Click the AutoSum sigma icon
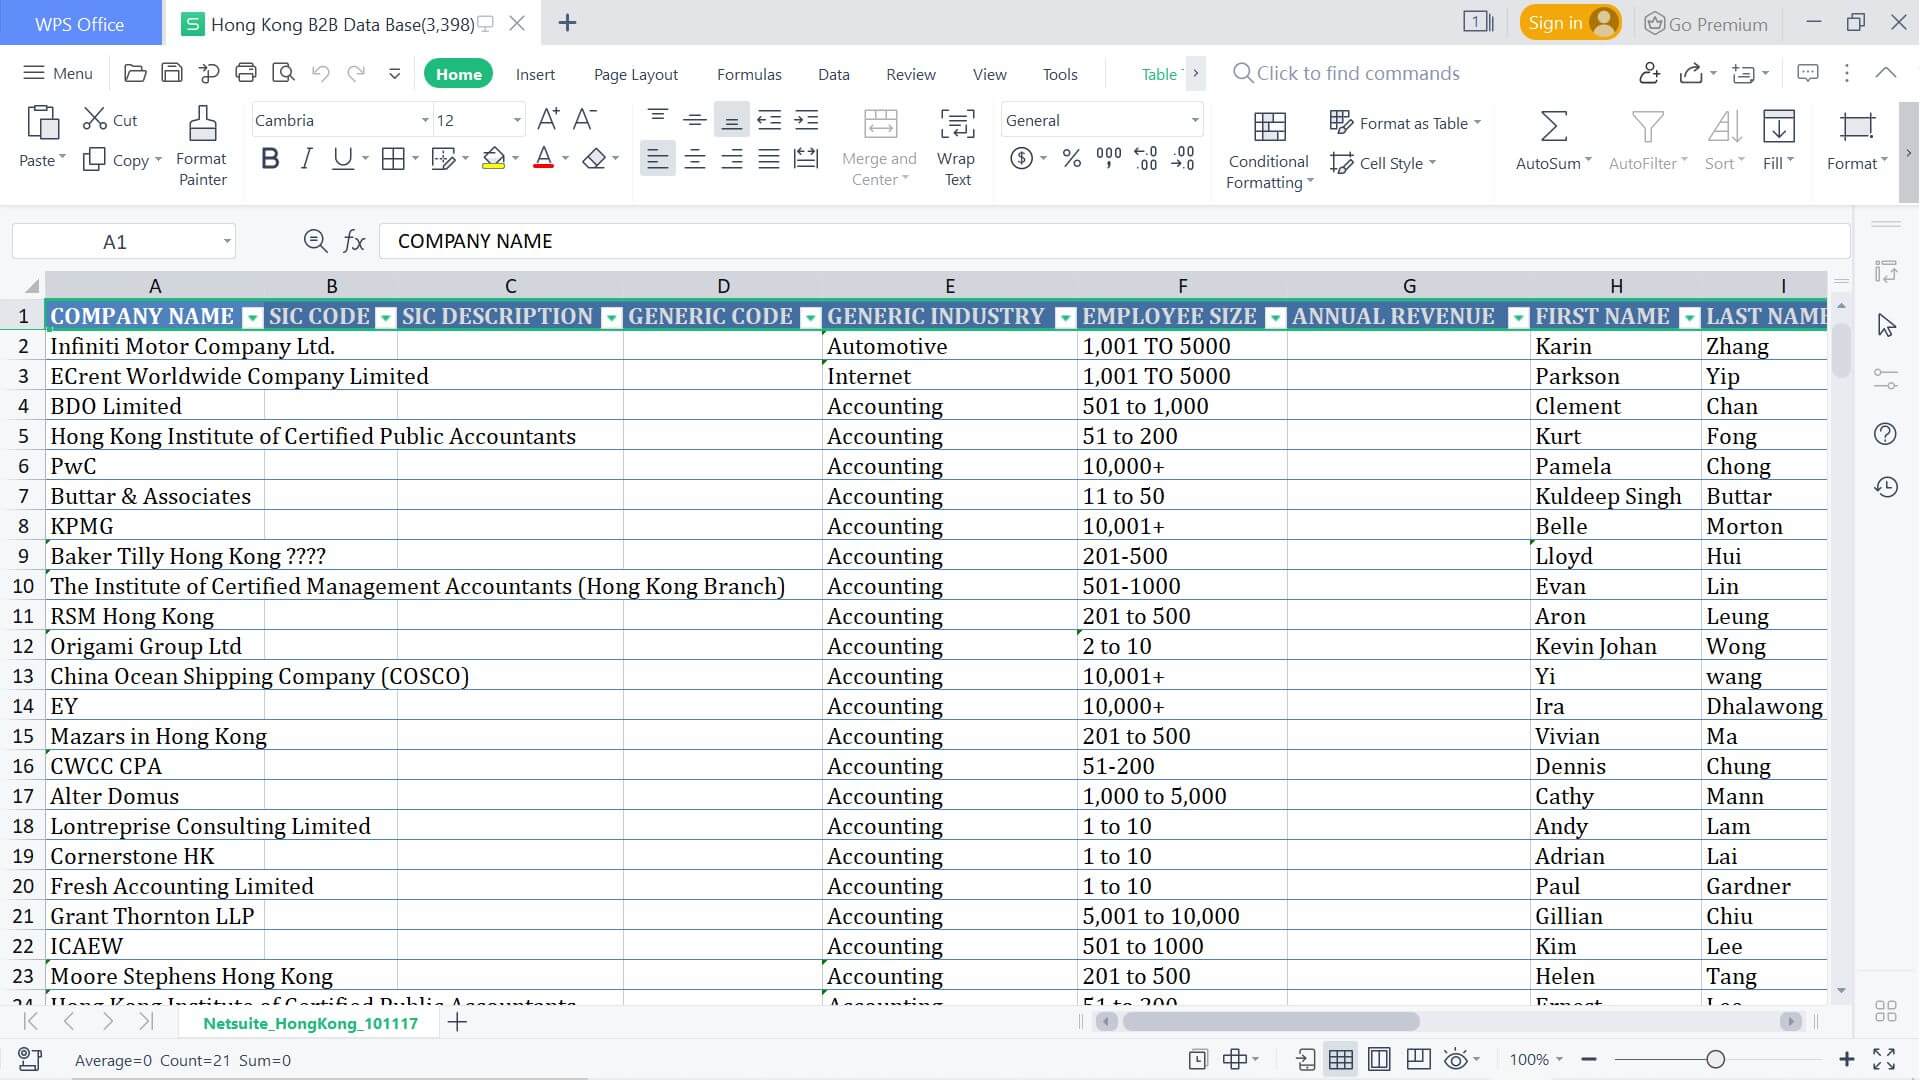1920x1080 pixels. [1552, 127]
